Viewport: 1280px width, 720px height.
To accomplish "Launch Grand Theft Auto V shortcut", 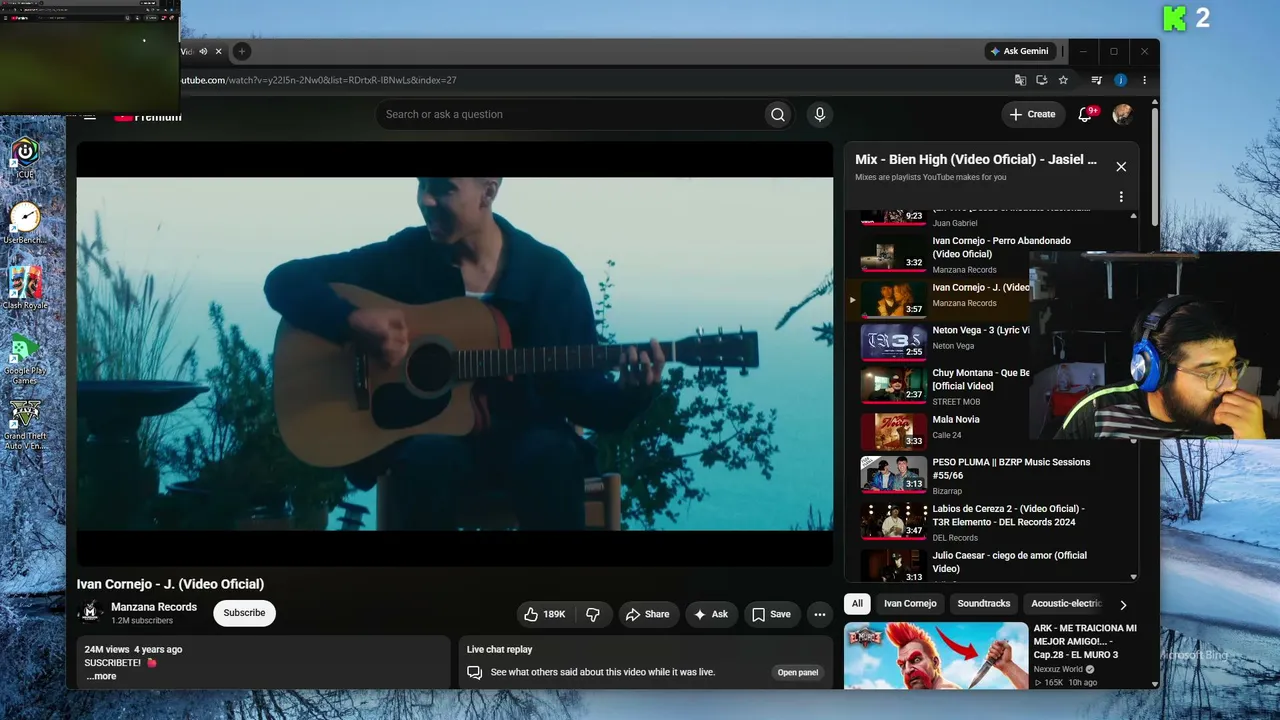I will 25,424.
